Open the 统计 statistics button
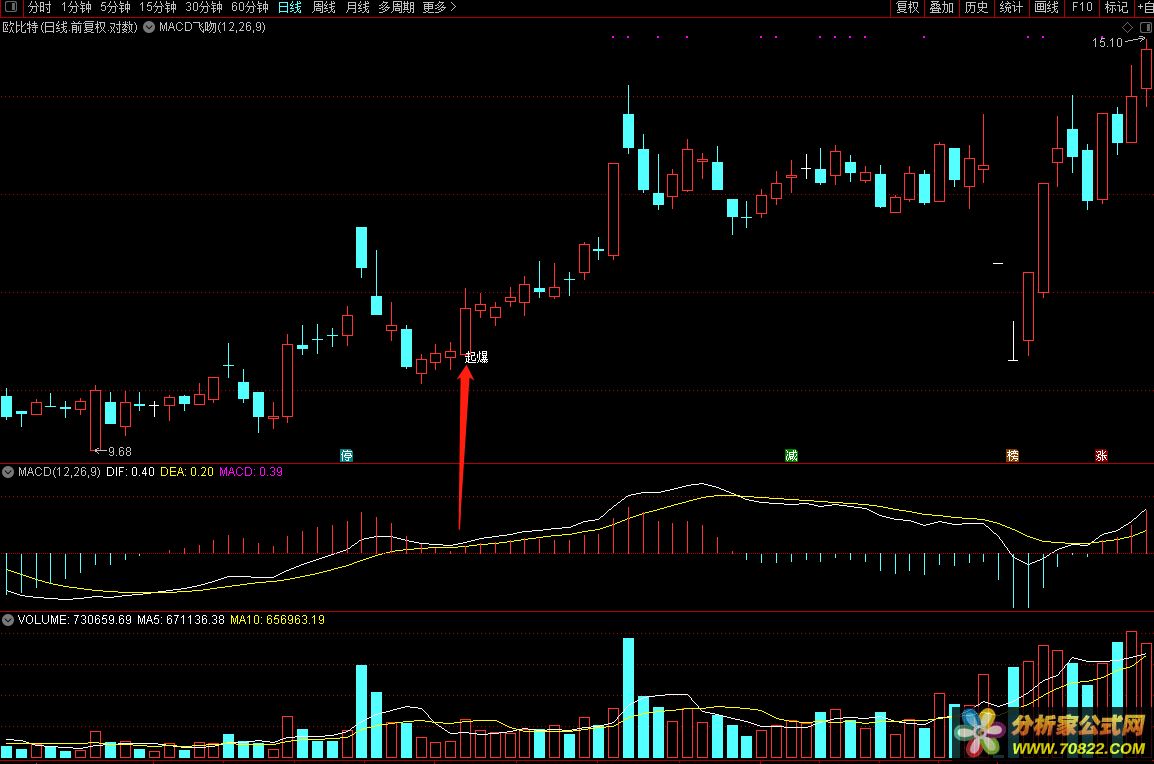 click(x=1011, y=7)
